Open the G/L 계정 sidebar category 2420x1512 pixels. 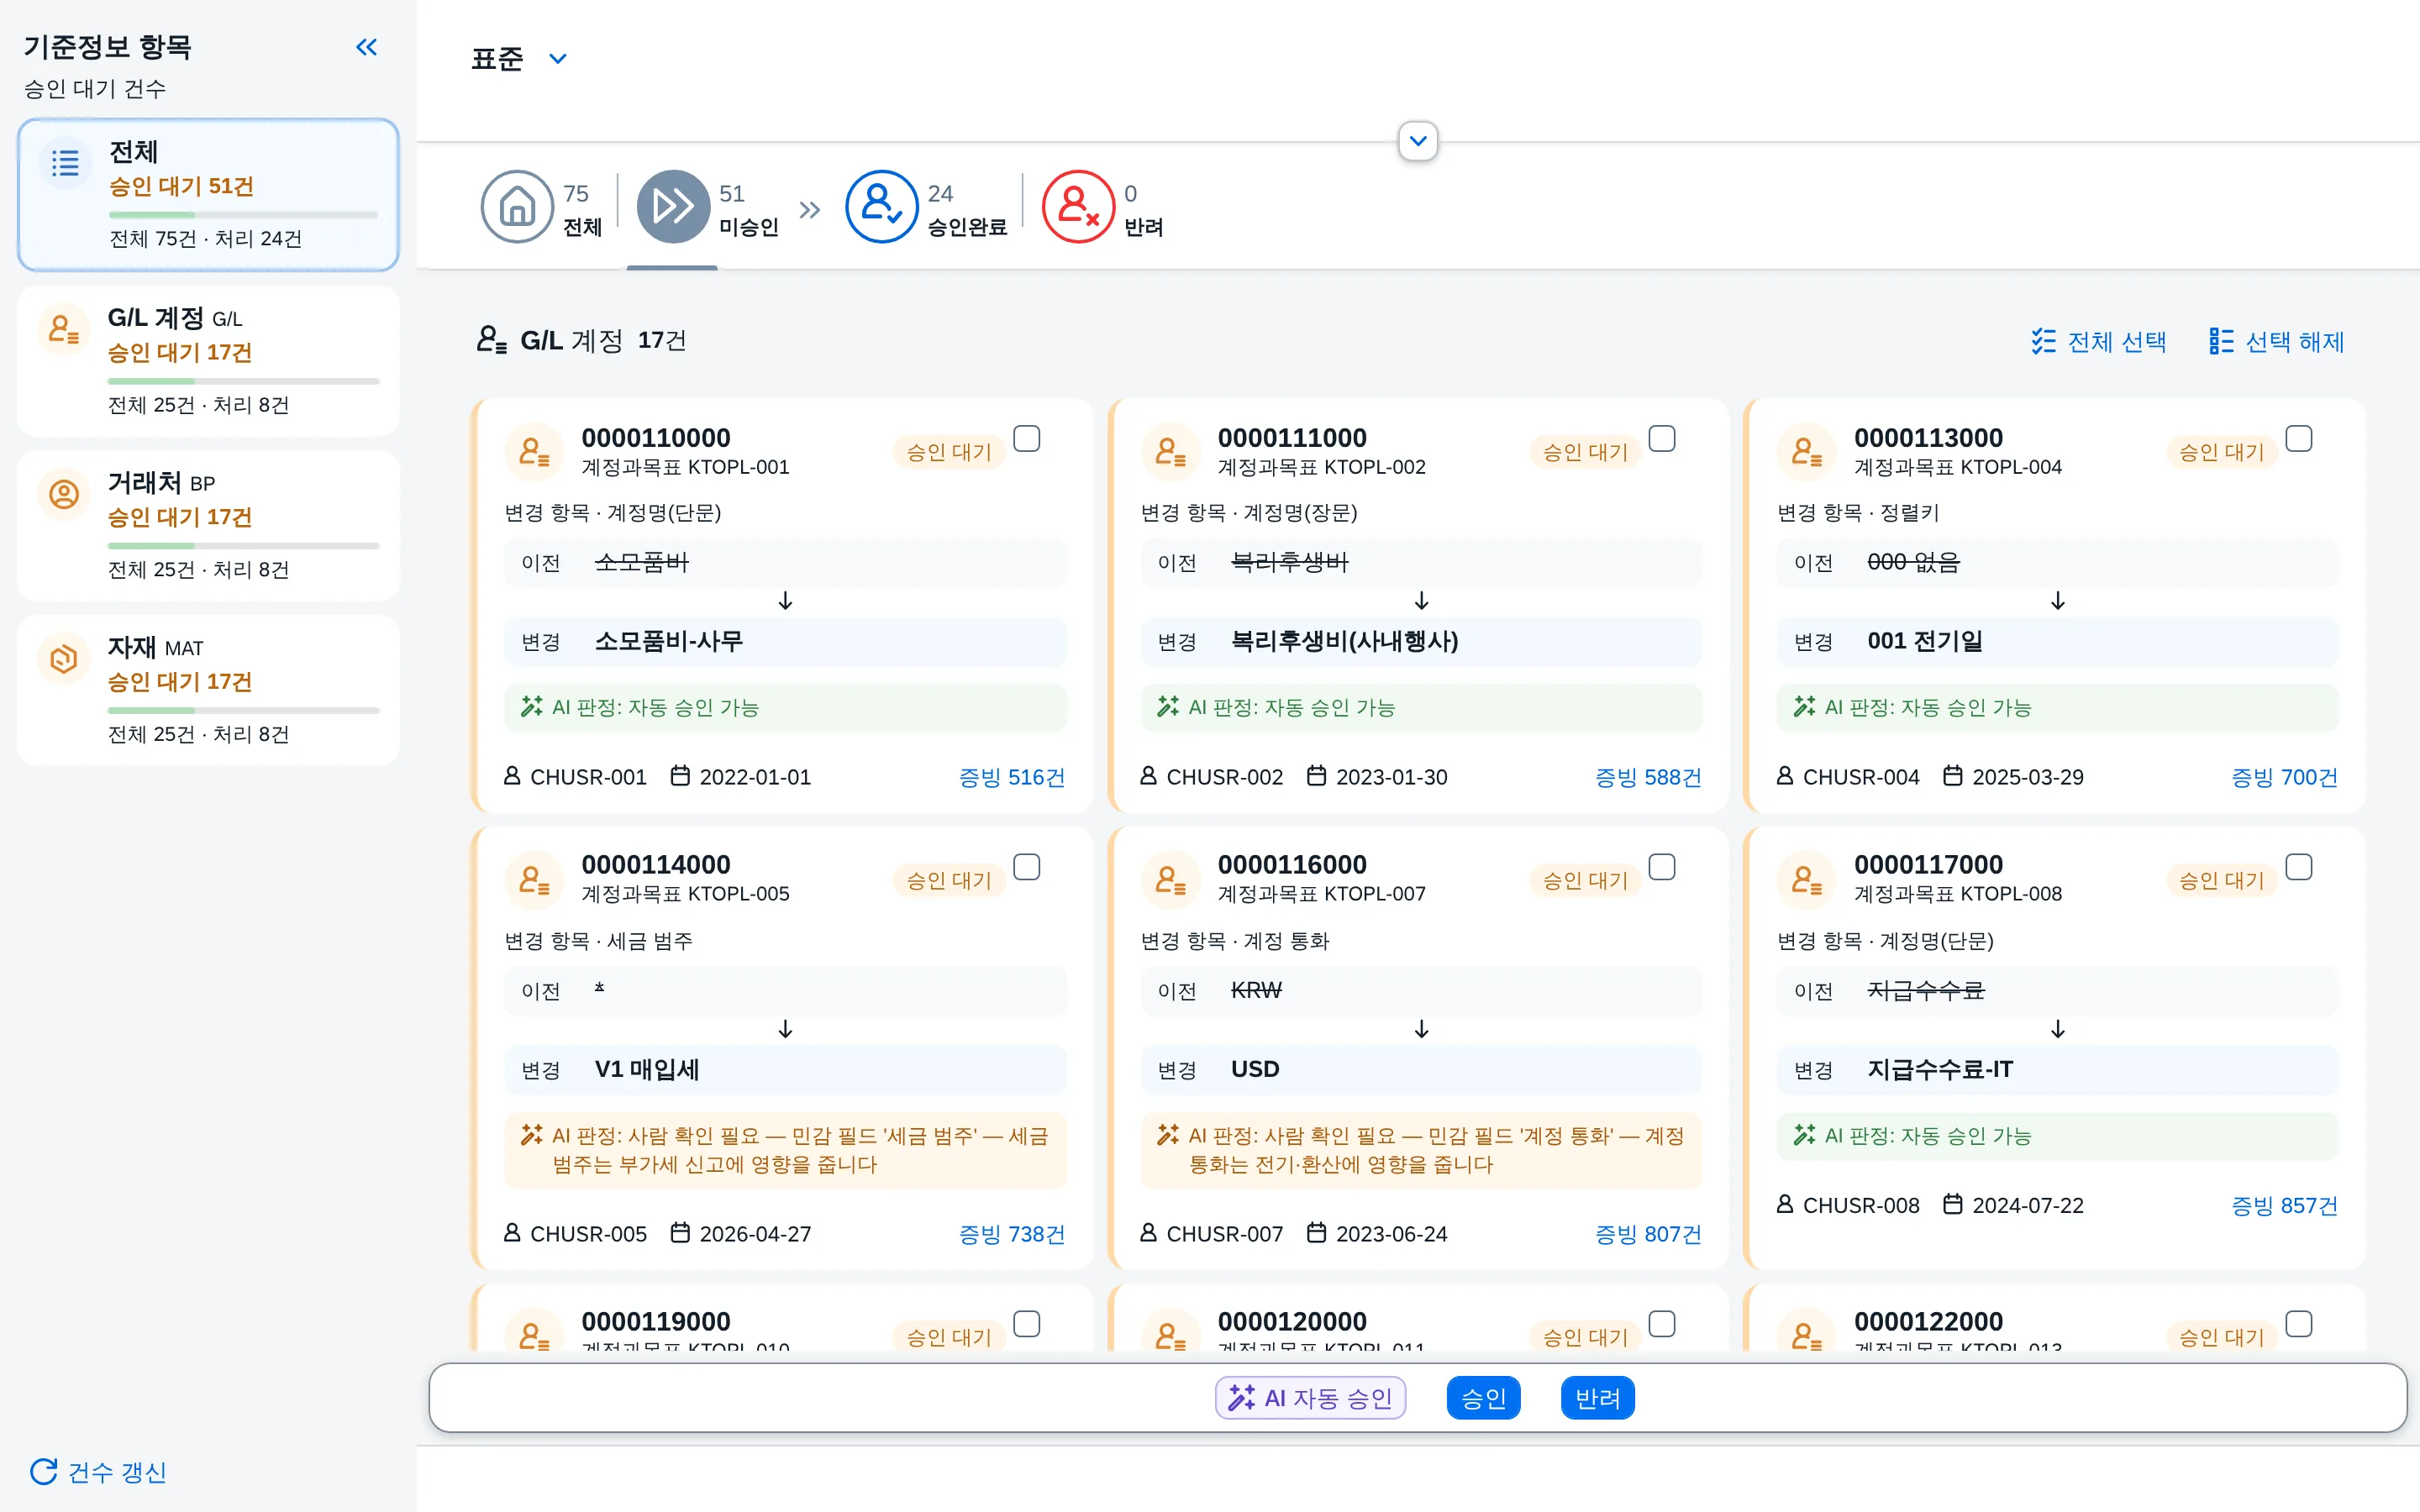(x=208, y=361)
